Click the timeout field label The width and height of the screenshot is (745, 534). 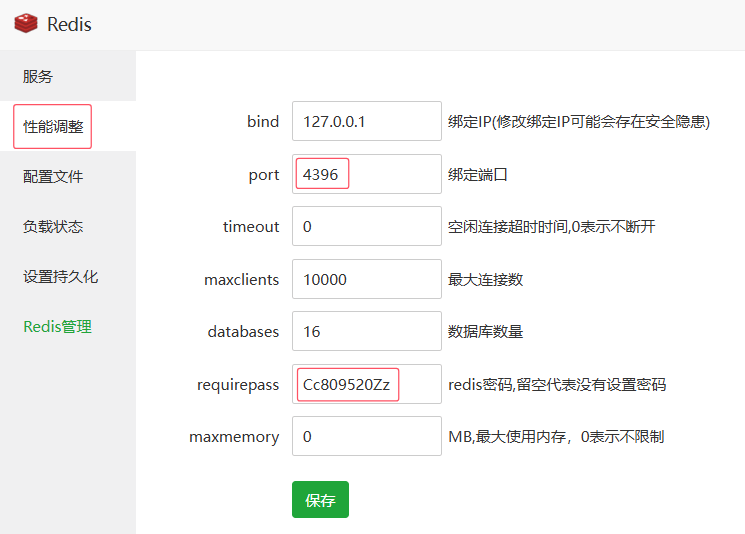tap(251, 227)
